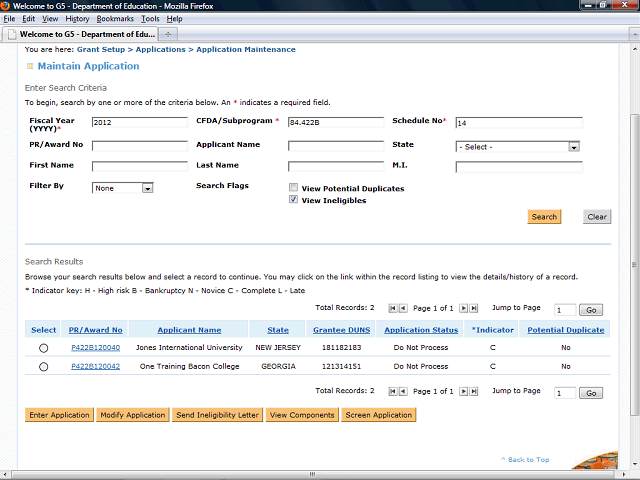Open a new browser tab with plus icon

168,34
